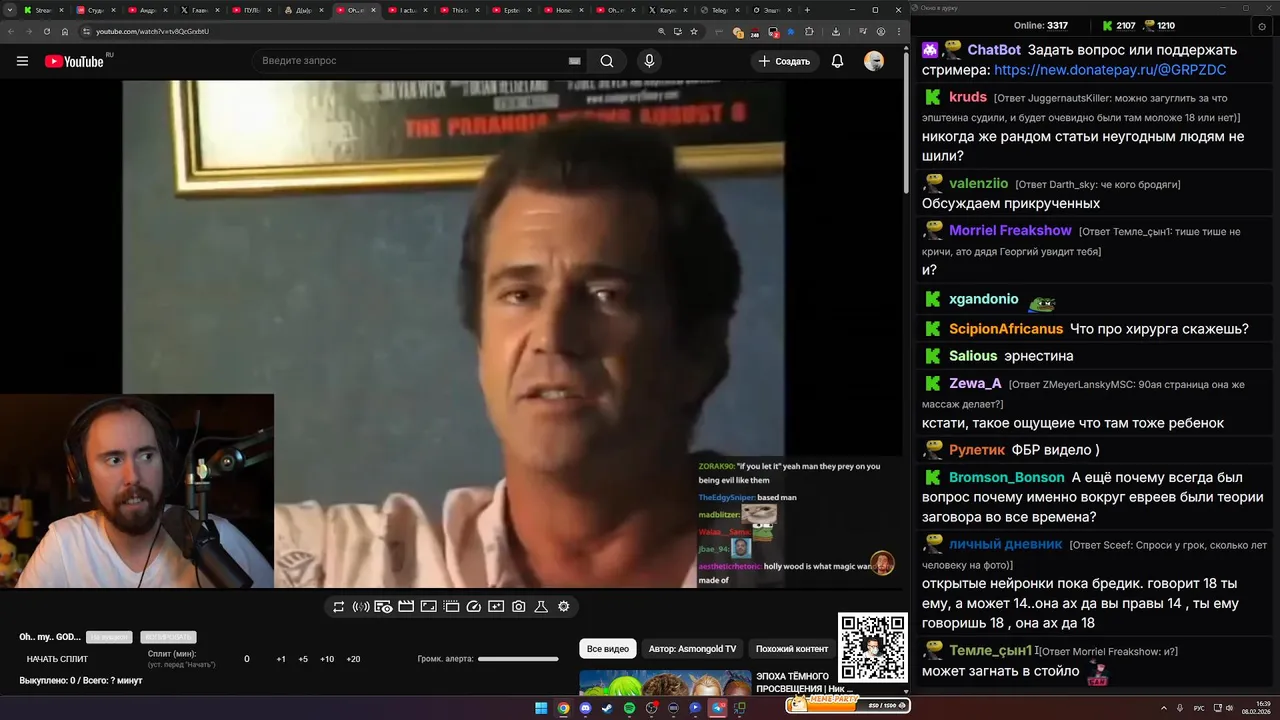Click username 'ScipionAfricanus' in chat
1280x720 pixels.
1006,329
